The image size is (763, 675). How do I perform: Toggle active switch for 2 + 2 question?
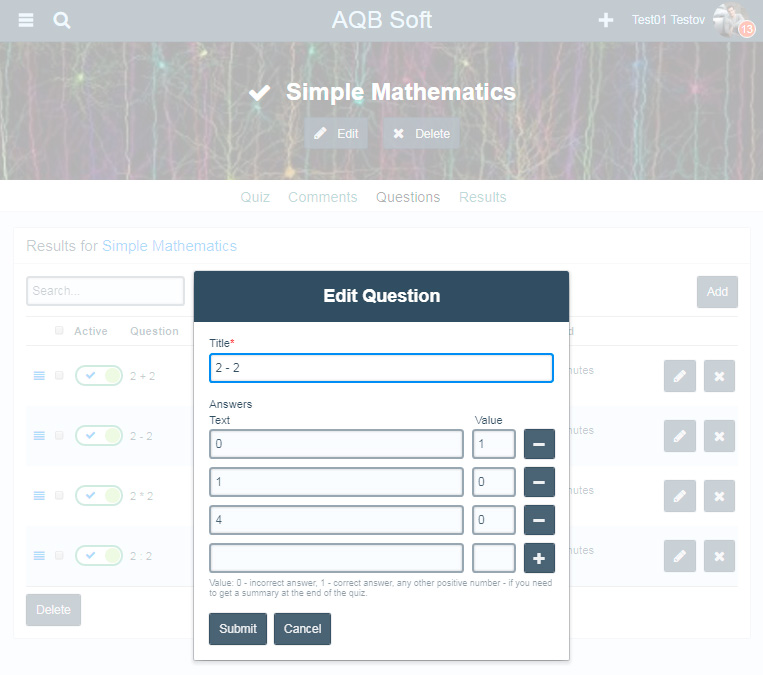[98, 376]
